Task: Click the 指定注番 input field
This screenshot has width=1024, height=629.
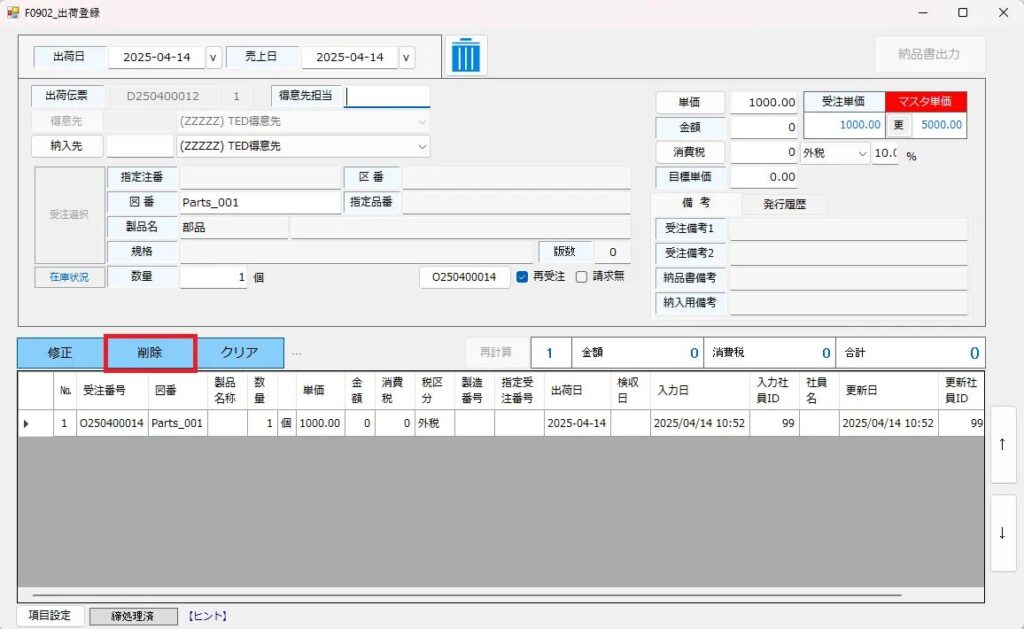Action: (x=261, y=177)
